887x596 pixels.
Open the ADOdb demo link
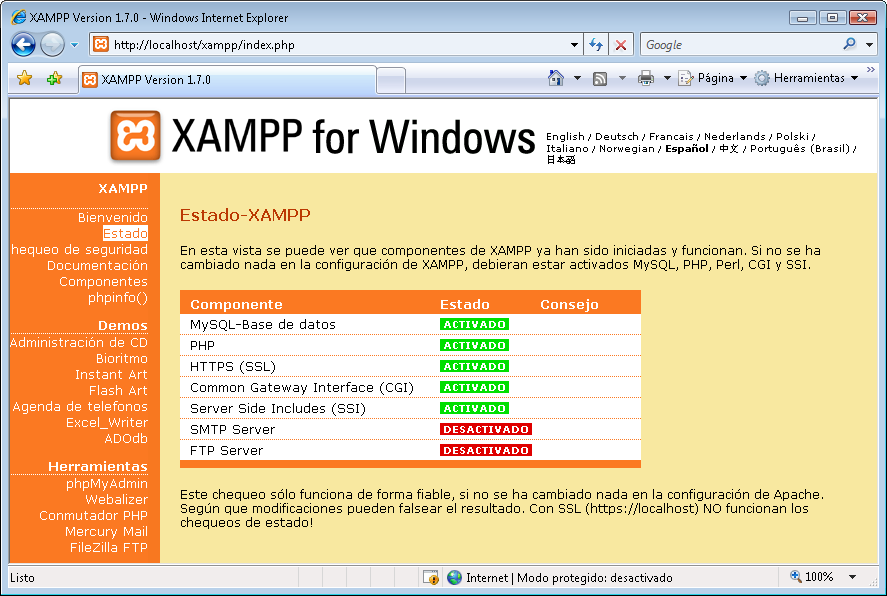[x=126, y=439]
